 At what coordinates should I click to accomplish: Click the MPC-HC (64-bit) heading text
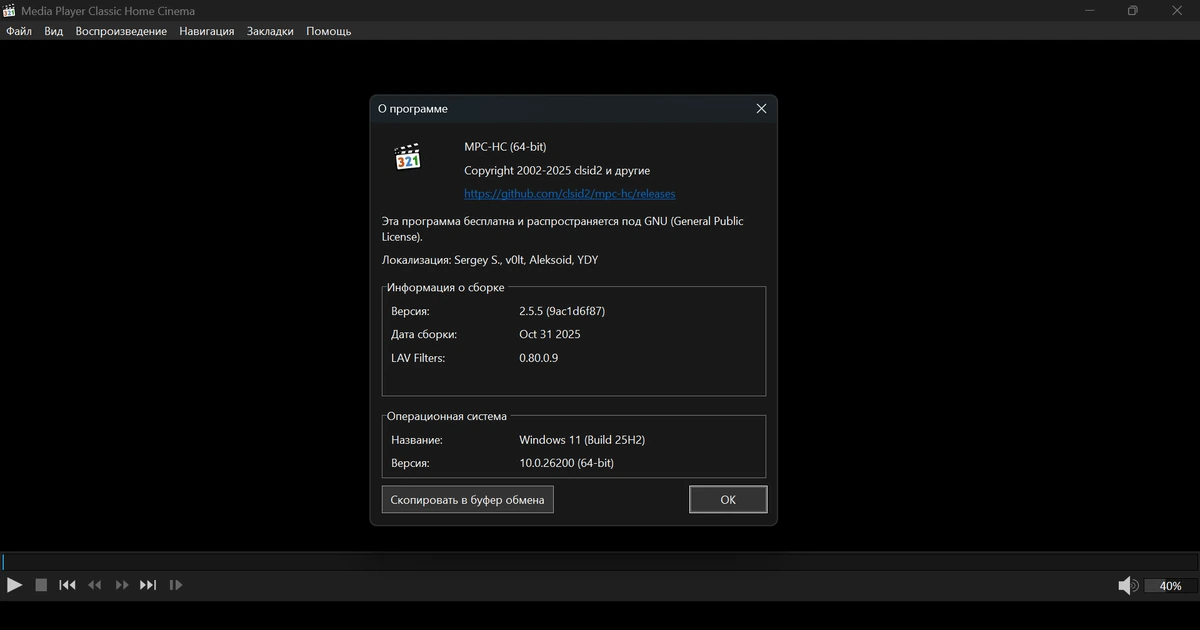(505, 147)
